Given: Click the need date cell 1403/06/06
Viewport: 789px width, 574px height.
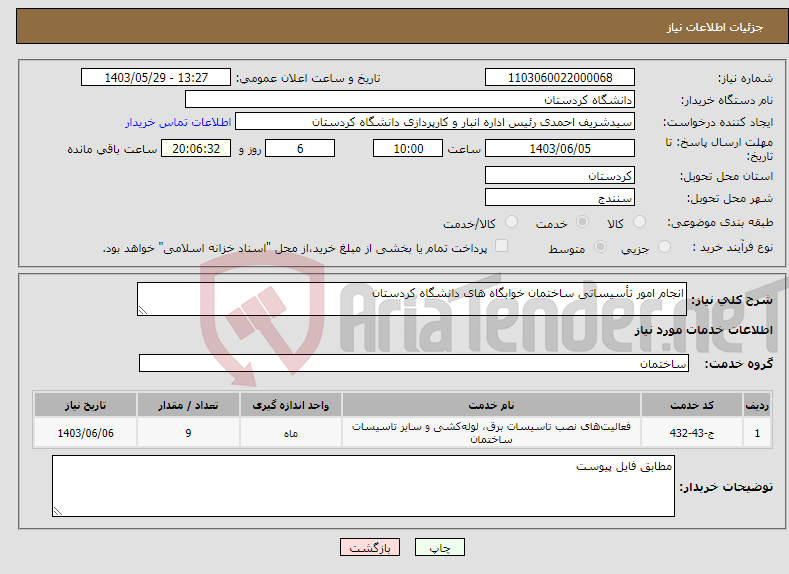Looking at the screenshot, I should (x=85, y=433).
